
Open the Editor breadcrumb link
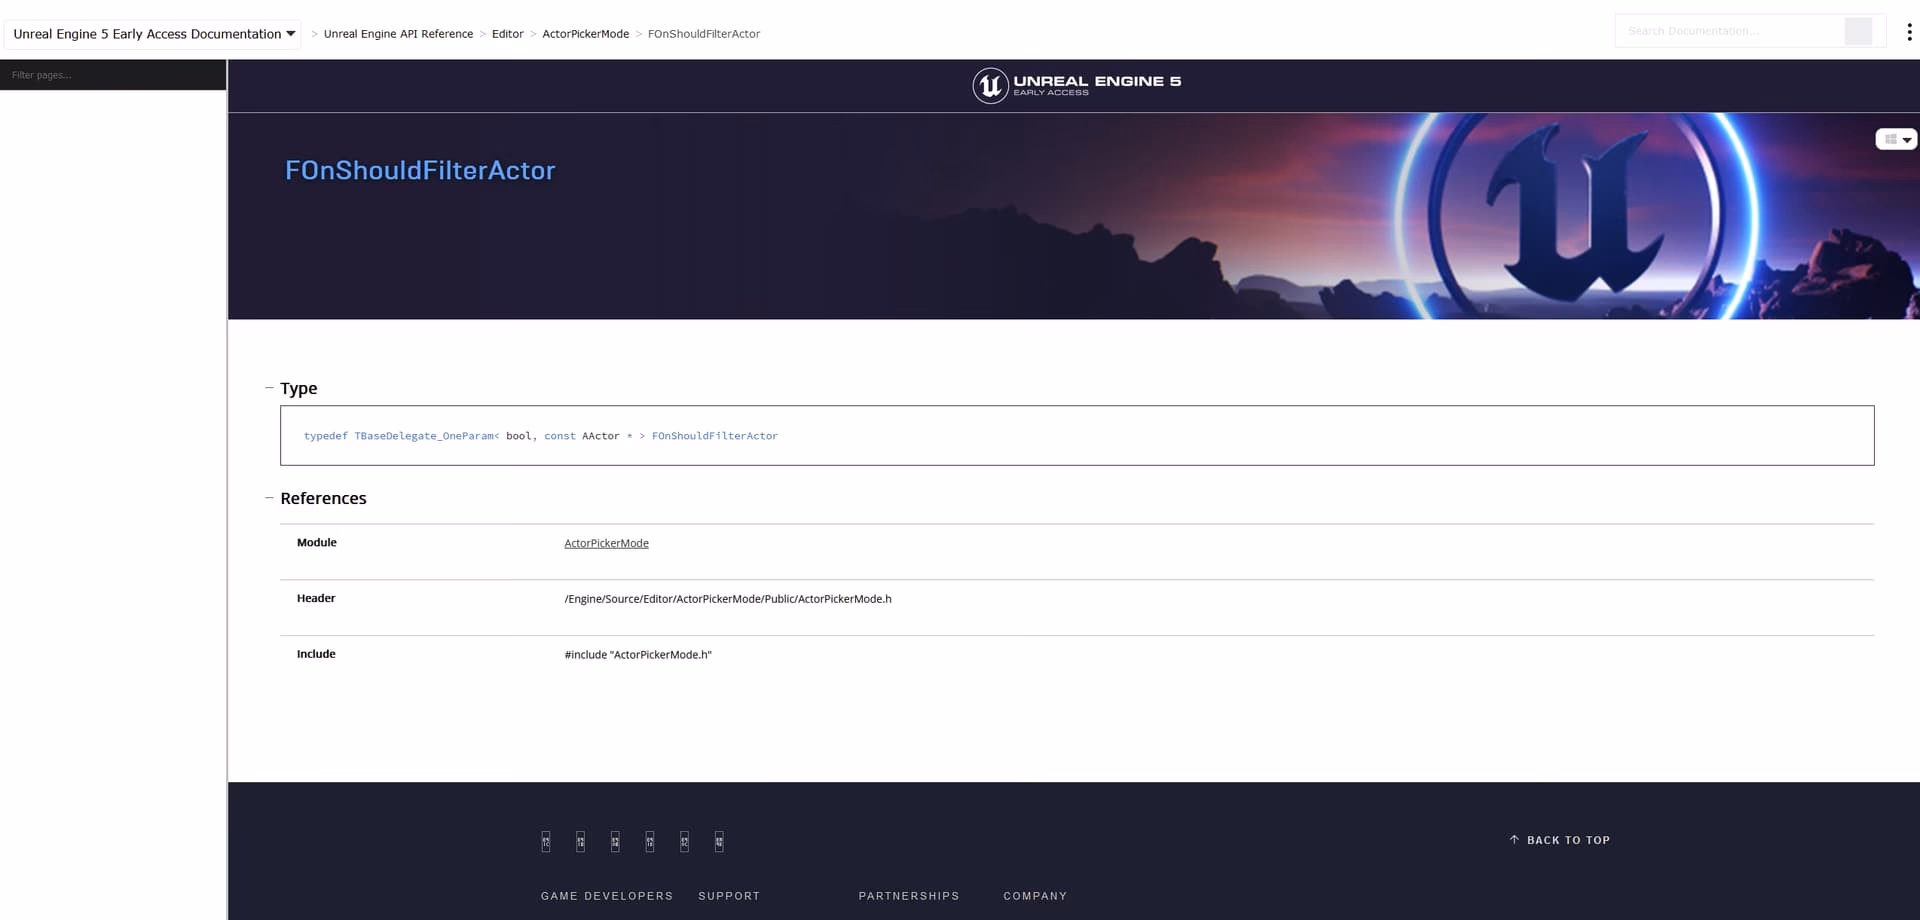click(507, 34)
